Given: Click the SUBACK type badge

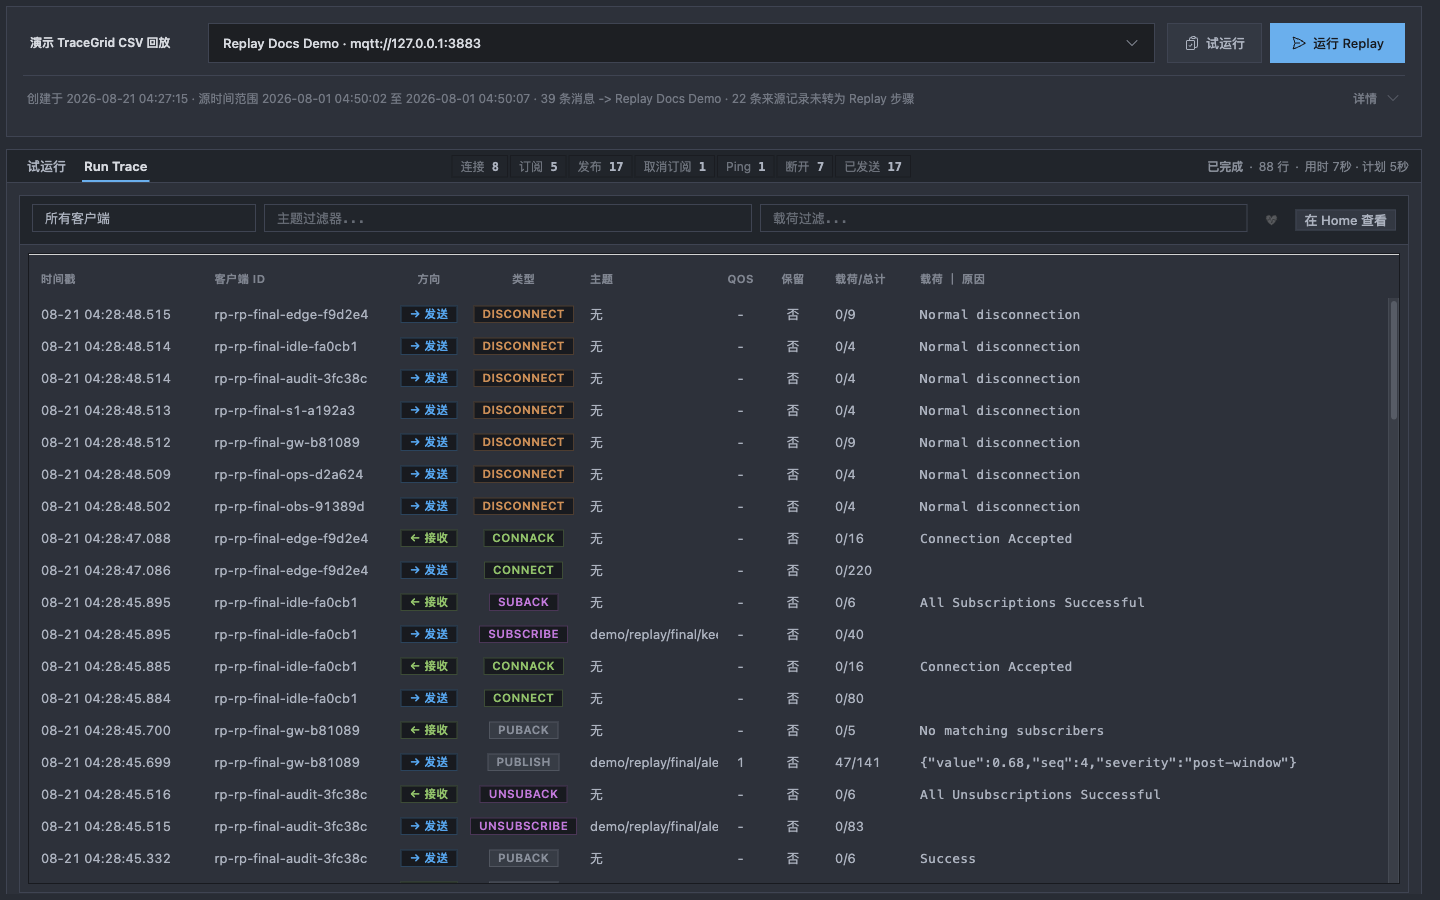Looking at the screenshot, I should (523, 602).
